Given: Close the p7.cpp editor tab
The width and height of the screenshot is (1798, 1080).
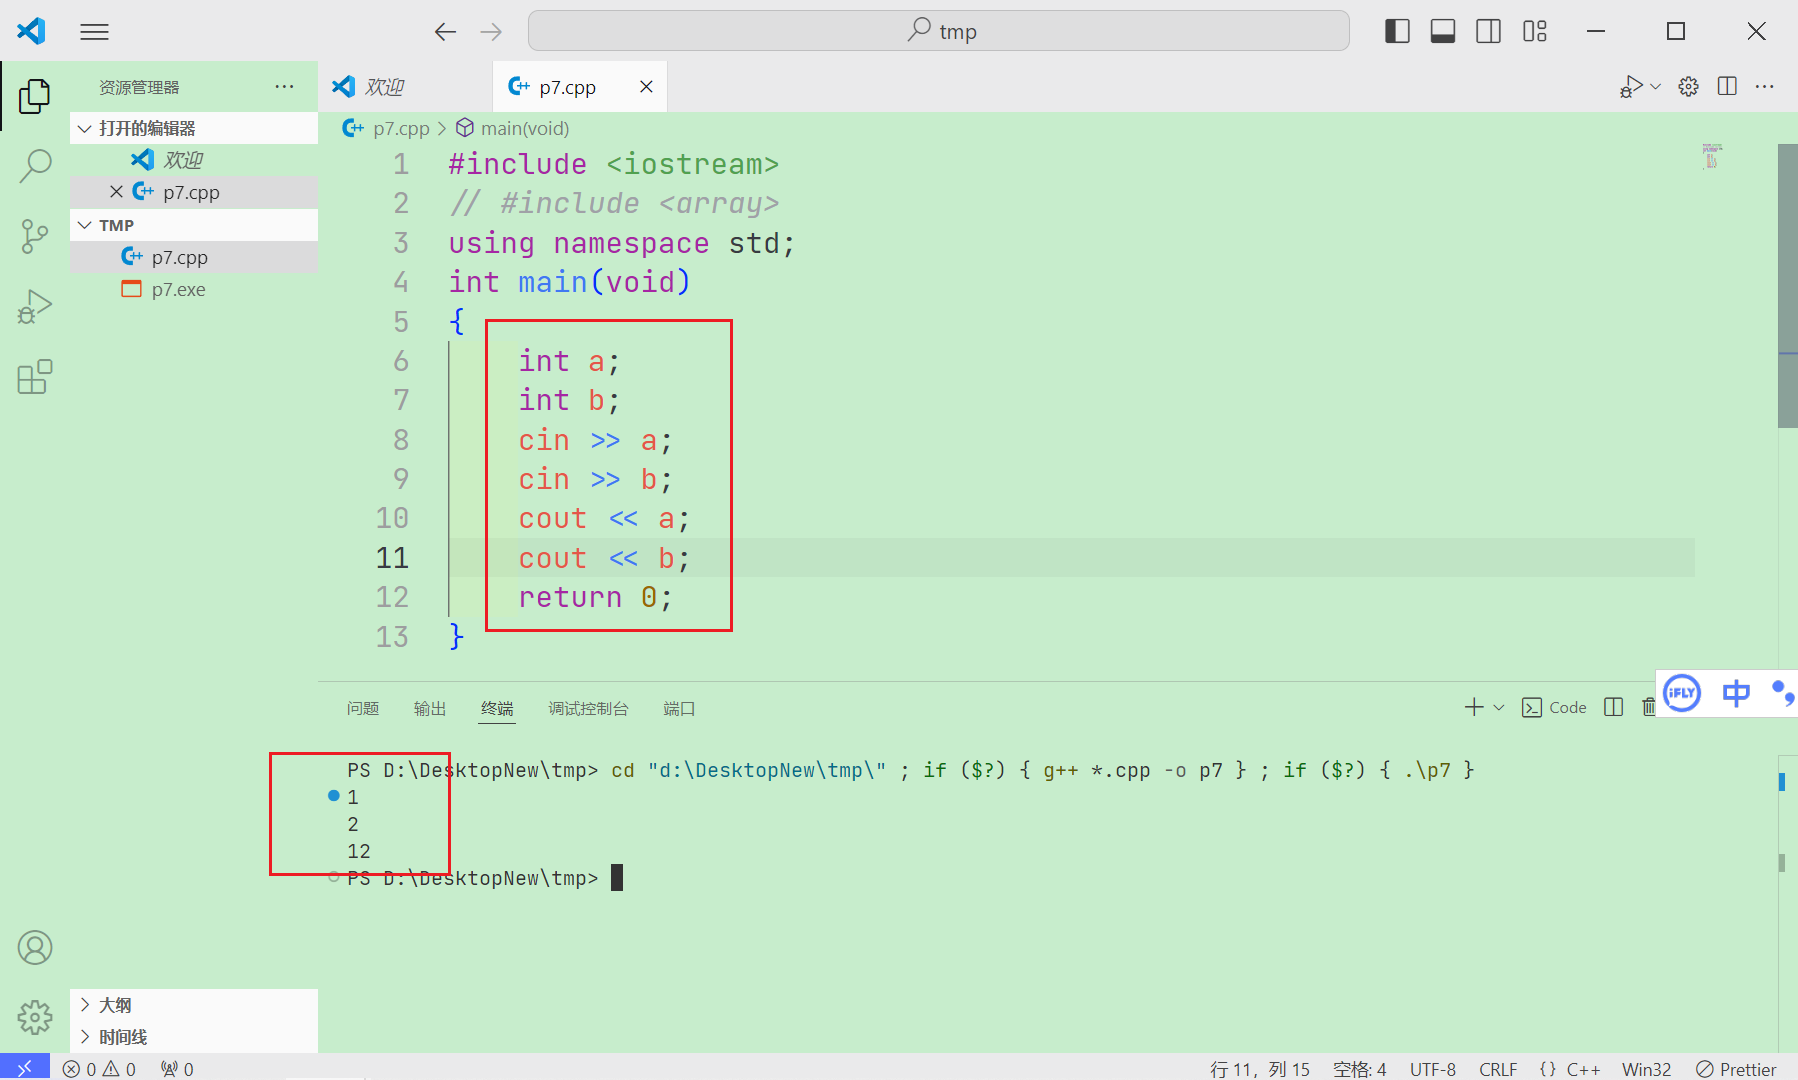Looking at the screenshot, I should (x=647, y=87).
